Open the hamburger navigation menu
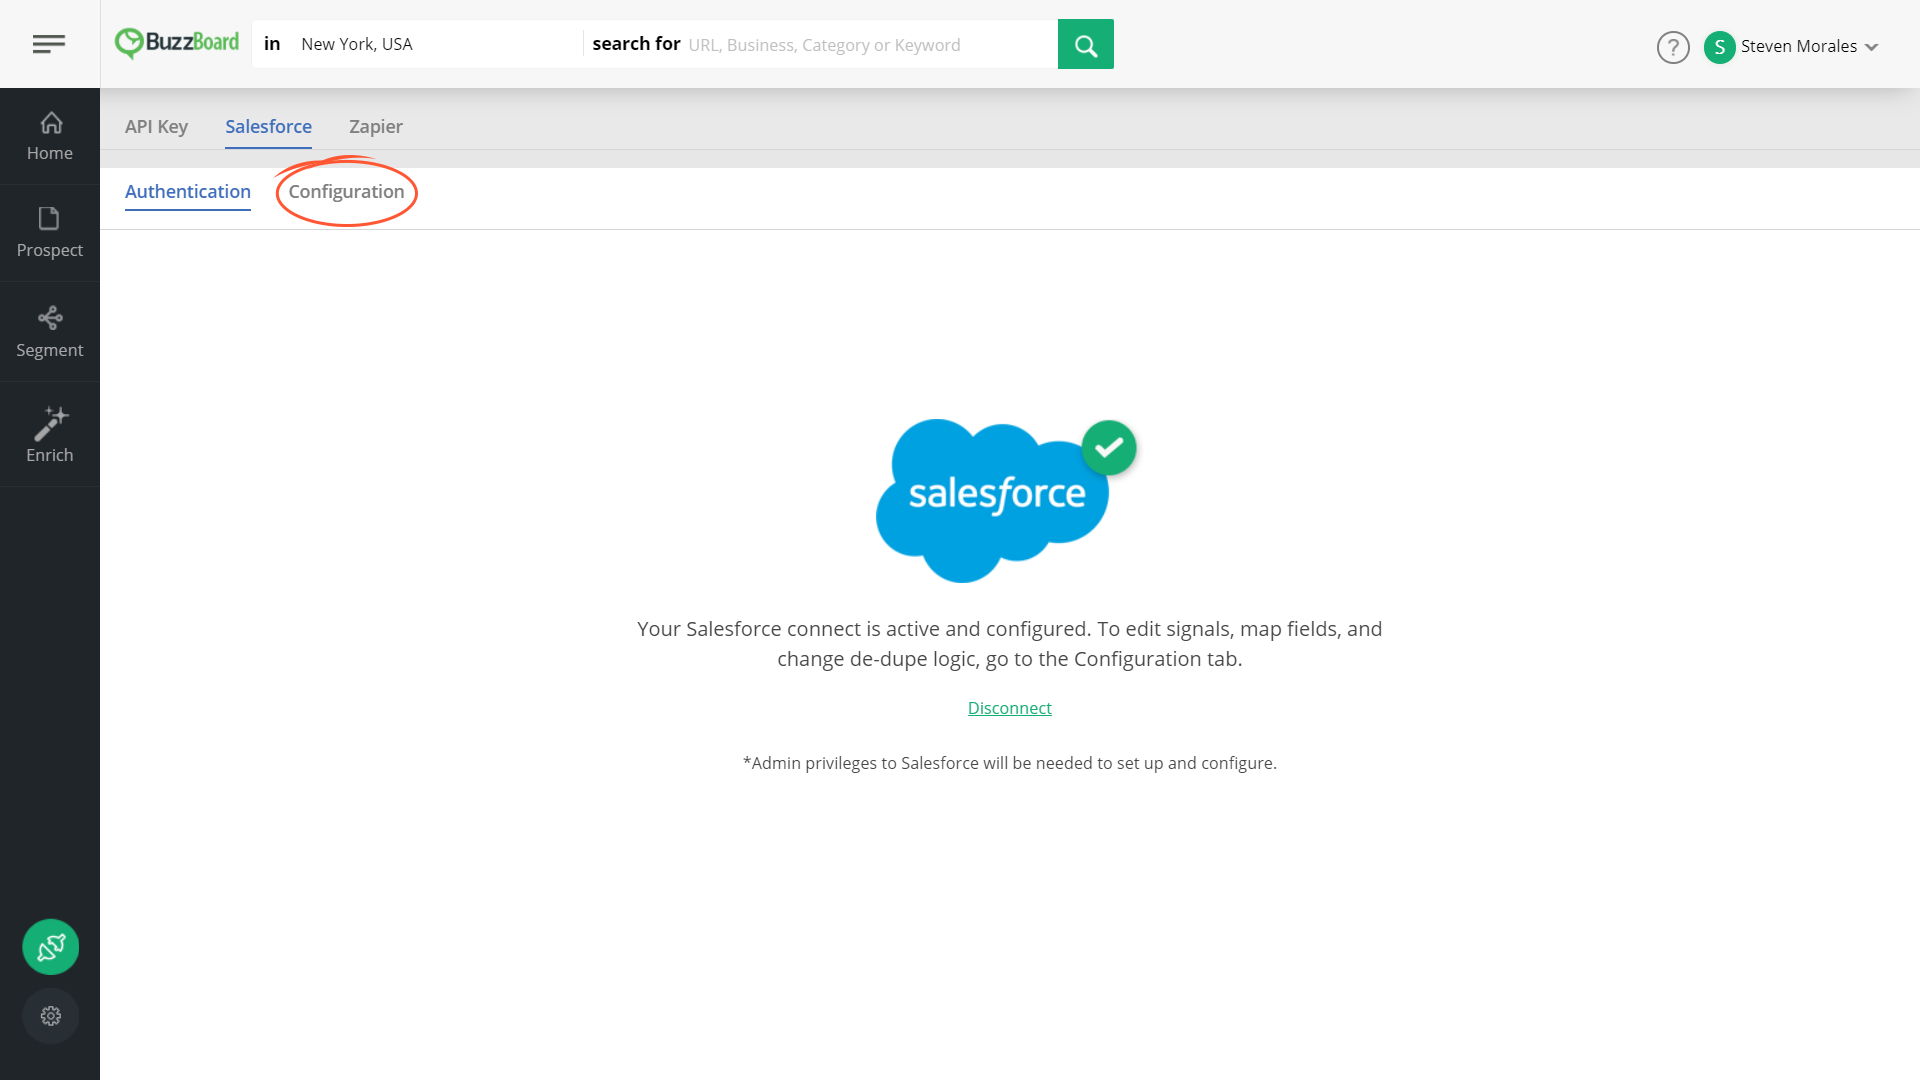Image resolution: width=1920 pixels, height=1080 pixels. pyautogui.click(x=49, y=44)
